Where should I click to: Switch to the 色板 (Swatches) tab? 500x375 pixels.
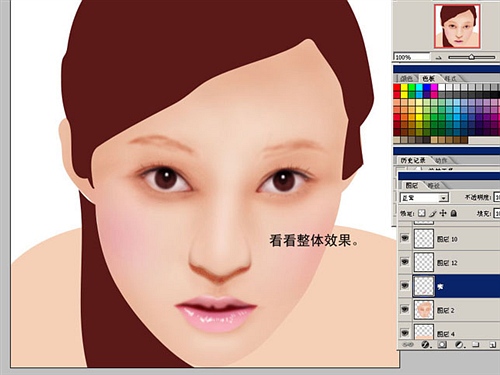pos(428,78)
